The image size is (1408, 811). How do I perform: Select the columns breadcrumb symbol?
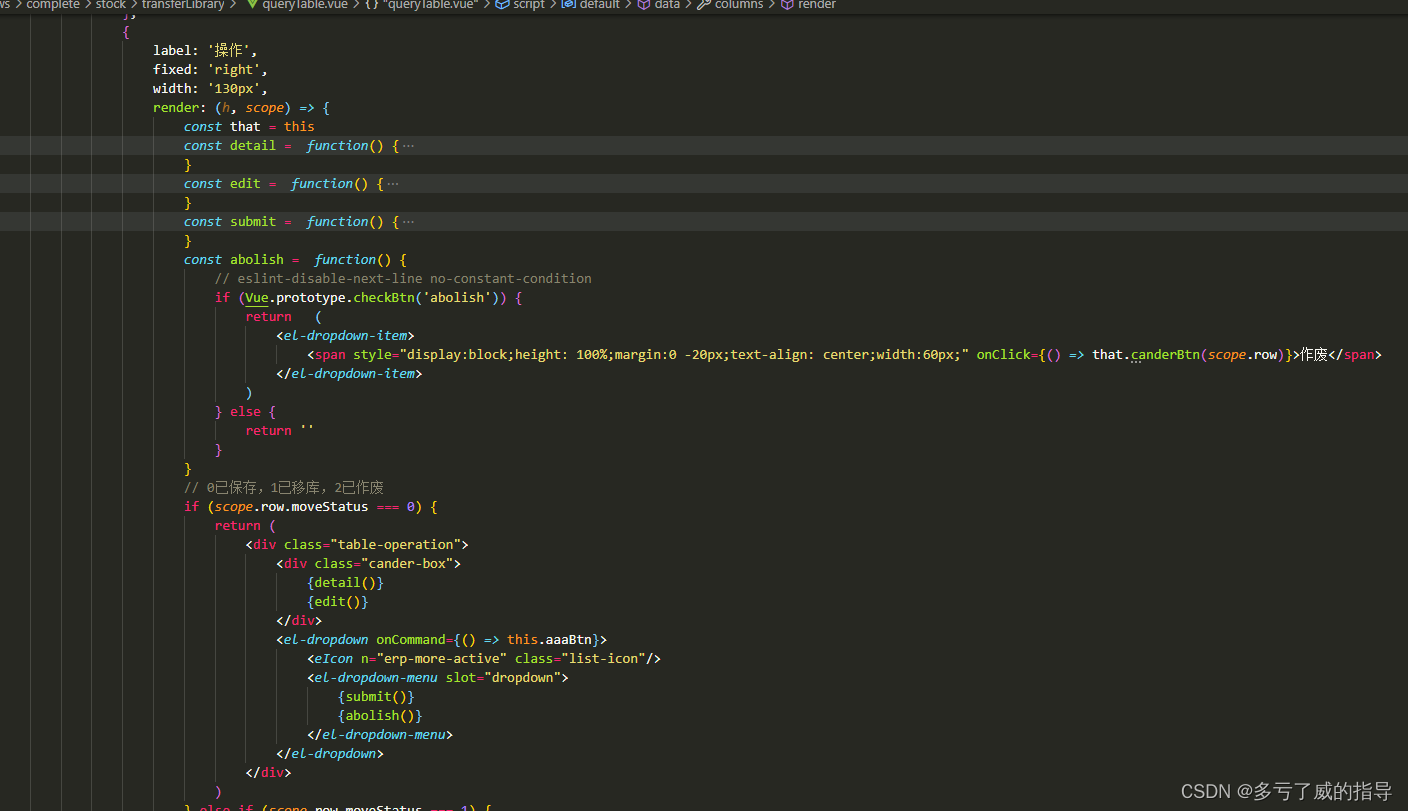pyautogui.click(x=730, y=5)
